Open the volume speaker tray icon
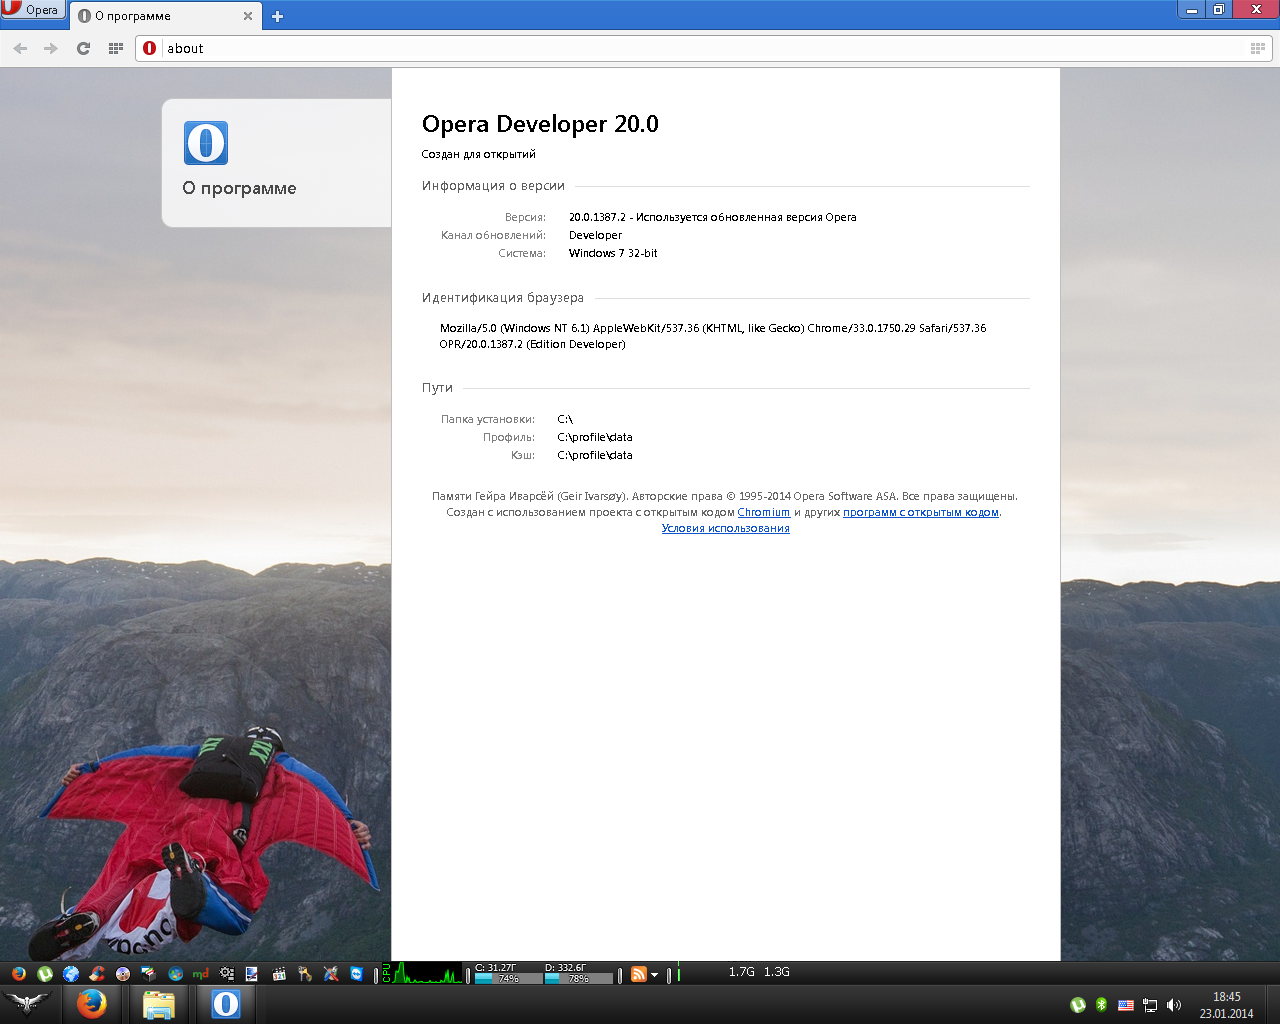Viewport: 1280px width, 1024px height. [x=1174, y=1005]
